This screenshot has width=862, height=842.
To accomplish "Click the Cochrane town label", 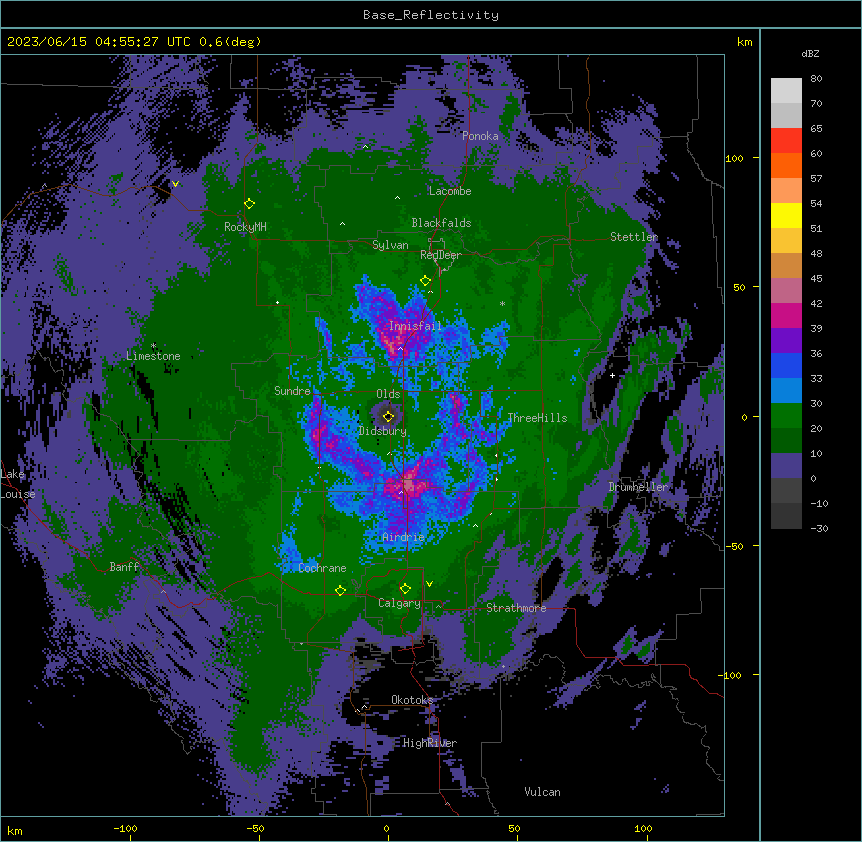I will (x=322, y=568).
